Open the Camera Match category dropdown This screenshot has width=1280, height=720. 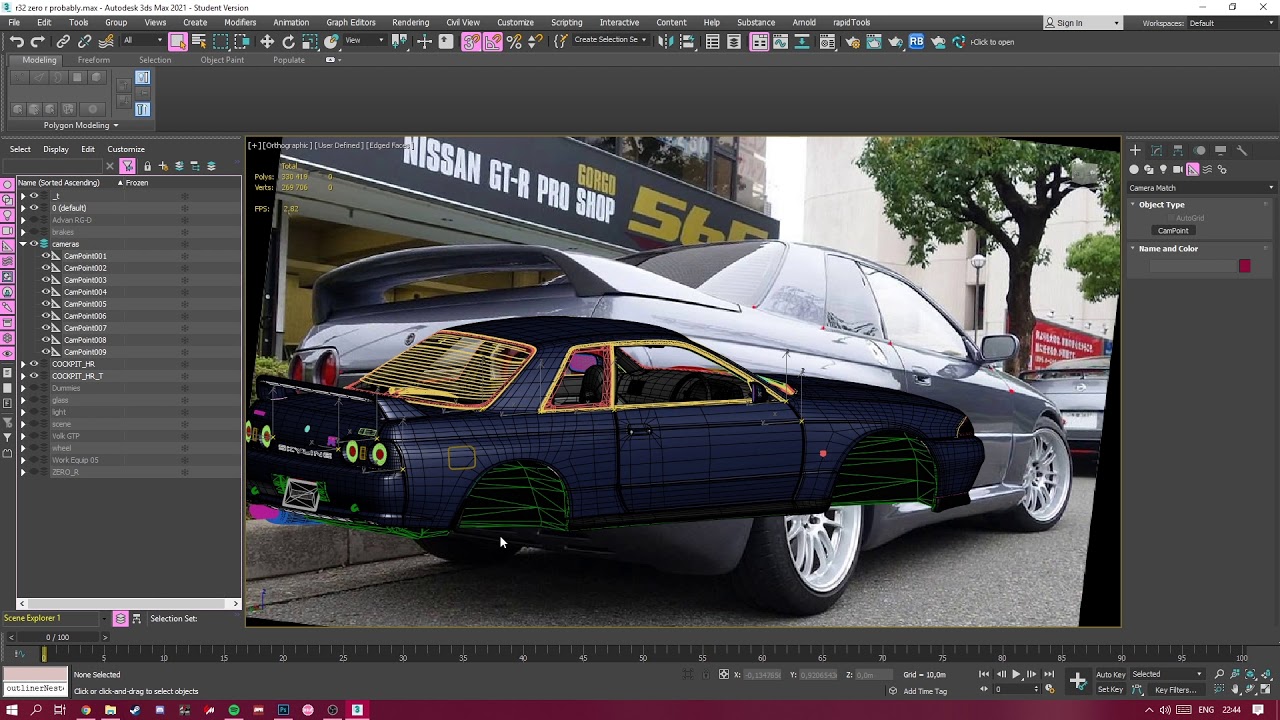[1201, 188]
